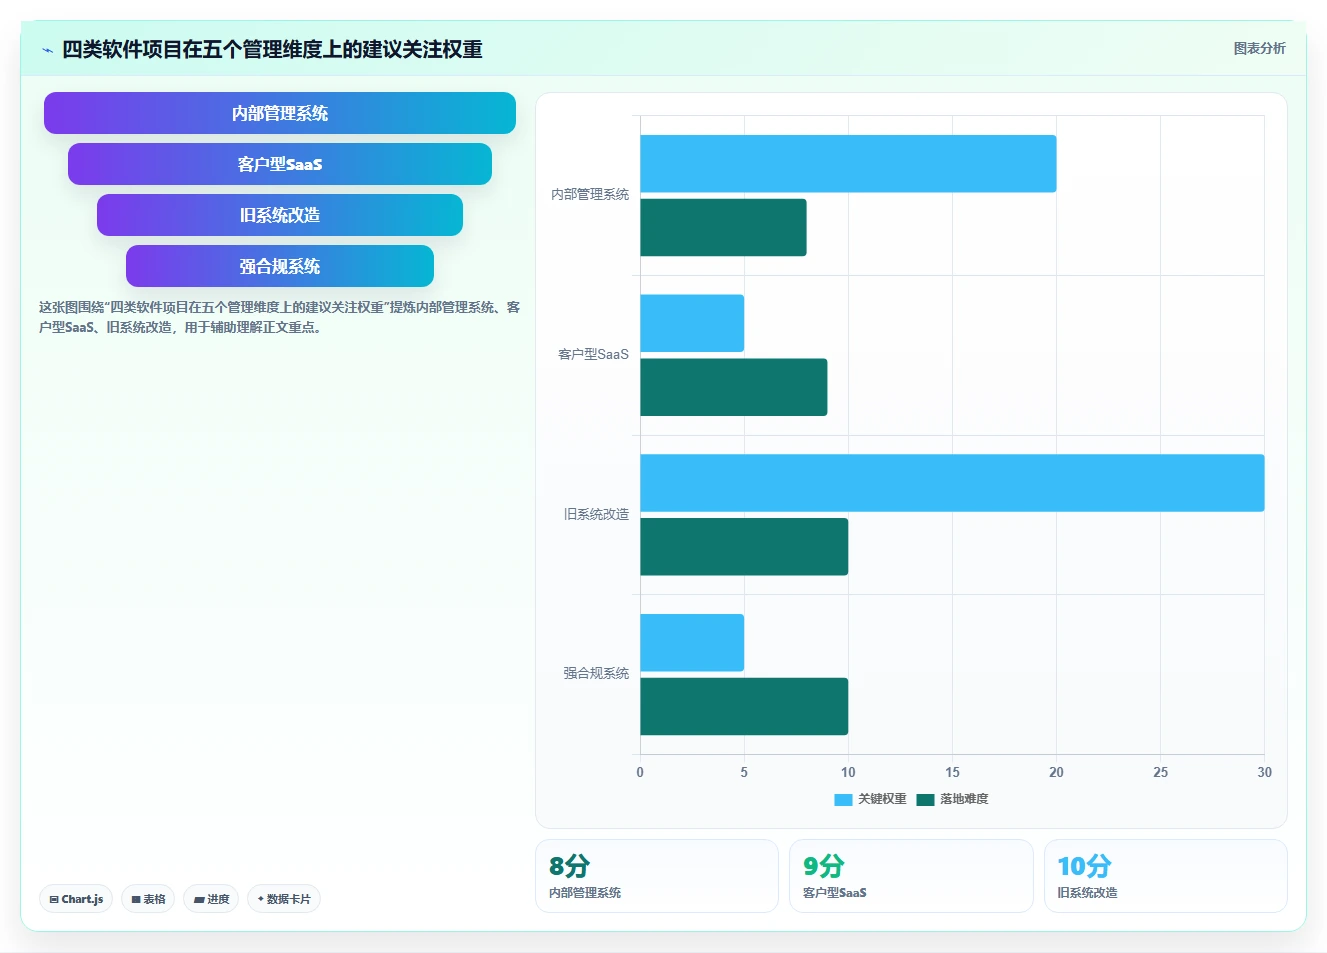Click 内部管理系统 green 落地难度 bar

(x=723, y=227)
